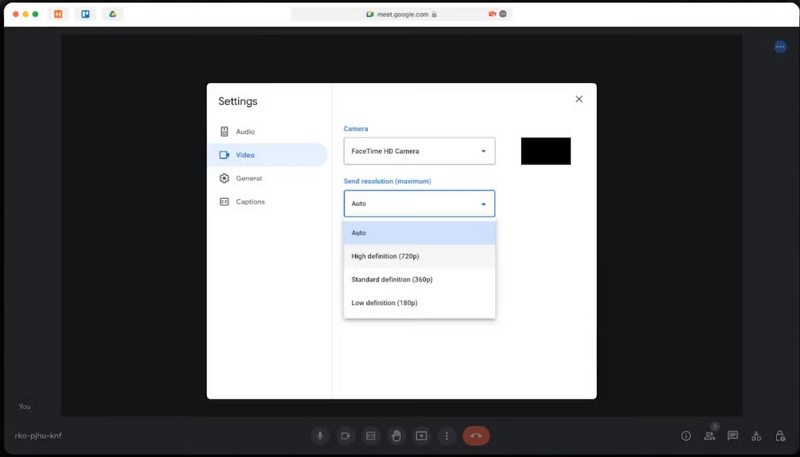
Task: Collapse the Send resolution dropdown
Action: (x=419, y=204)
